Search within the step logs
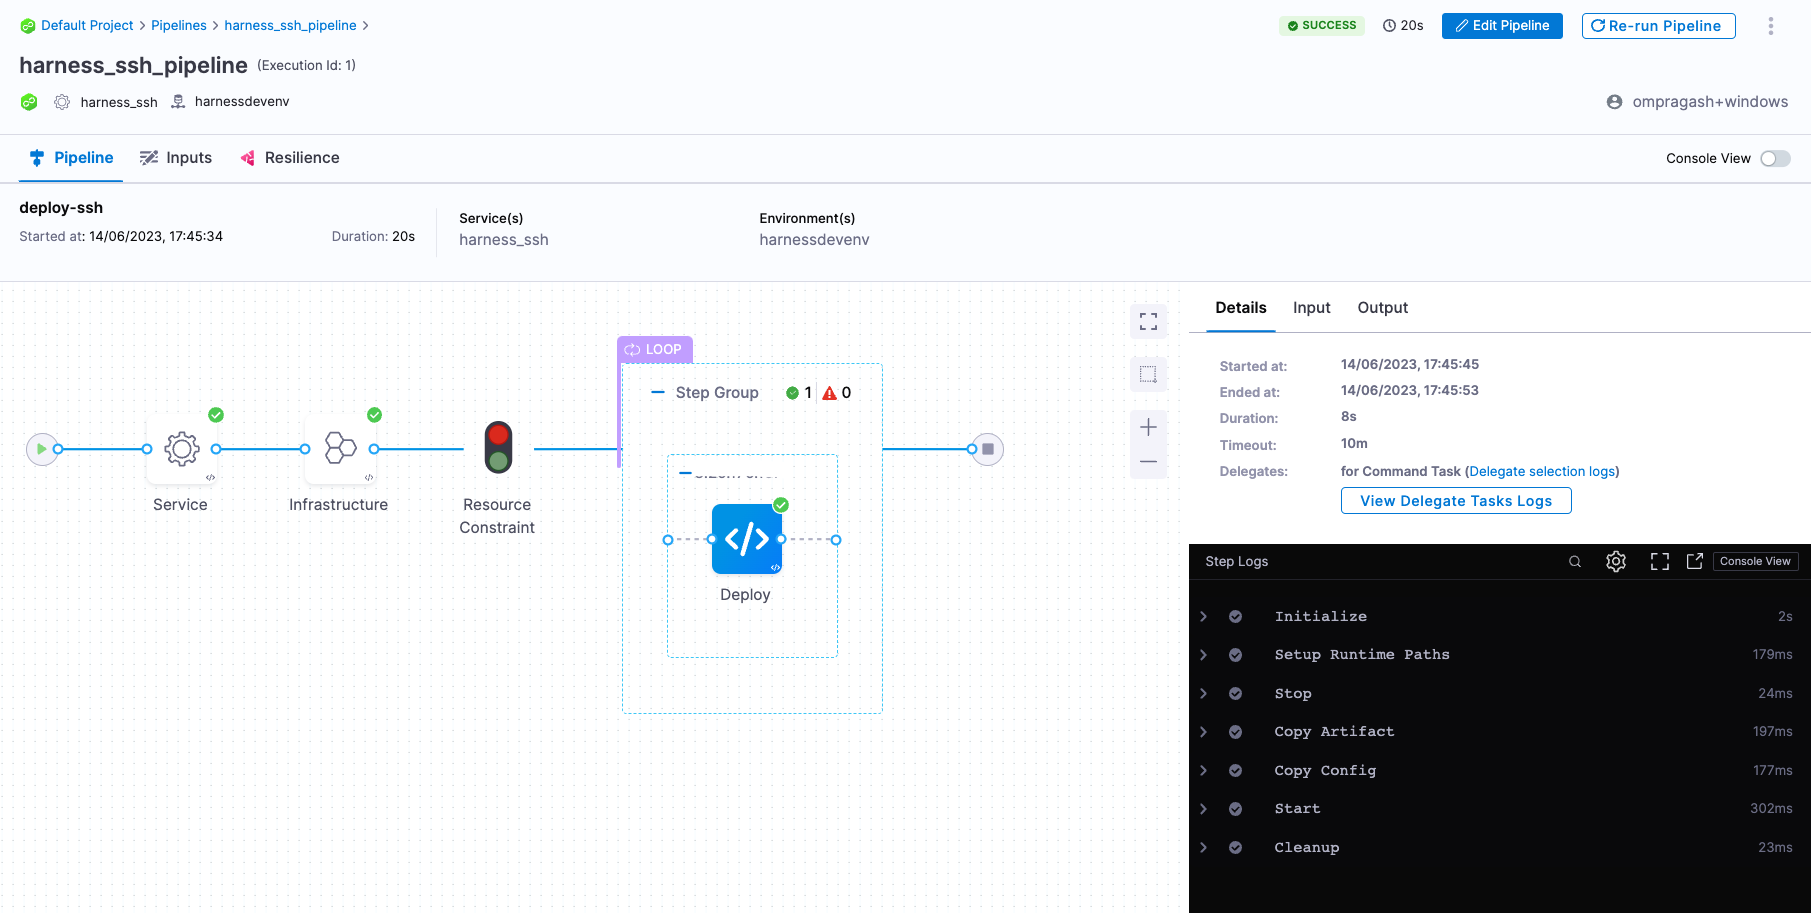This screenshot has width=1811, height=913. 1575,562
